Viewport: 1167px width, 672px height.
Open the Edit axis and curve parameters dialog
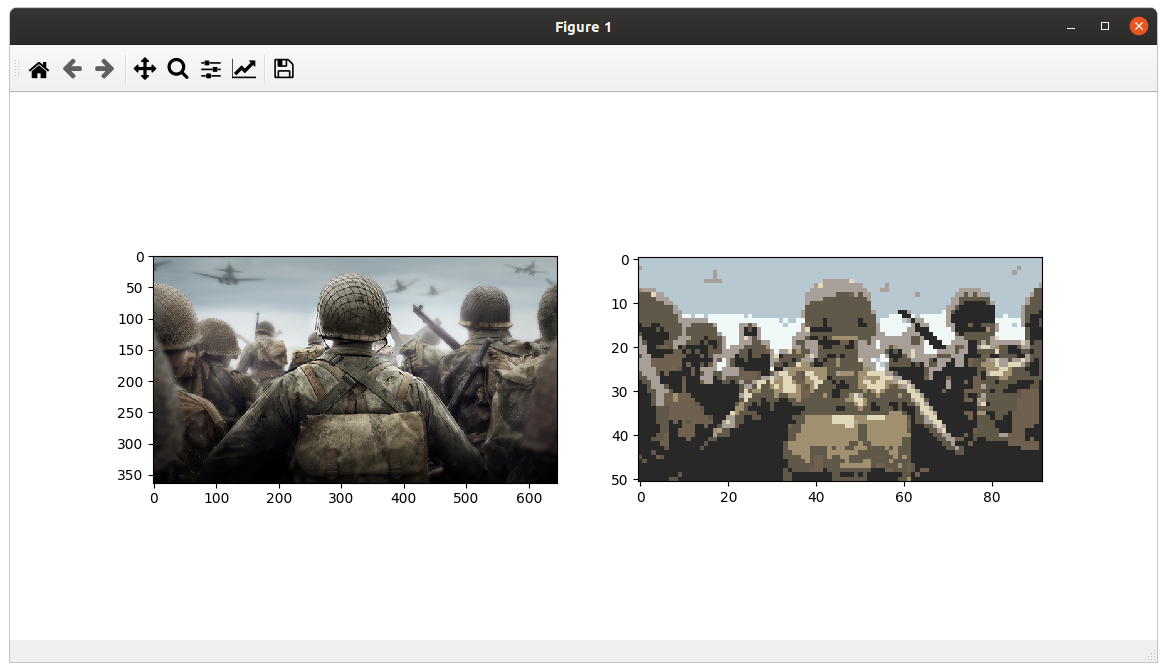[244, 69]
